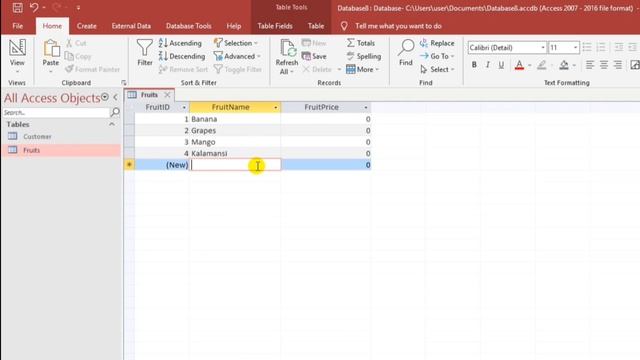Screen dimensions: 640x360
Task: Open the FruitID column filter arrow
Action: click(184, 107)
